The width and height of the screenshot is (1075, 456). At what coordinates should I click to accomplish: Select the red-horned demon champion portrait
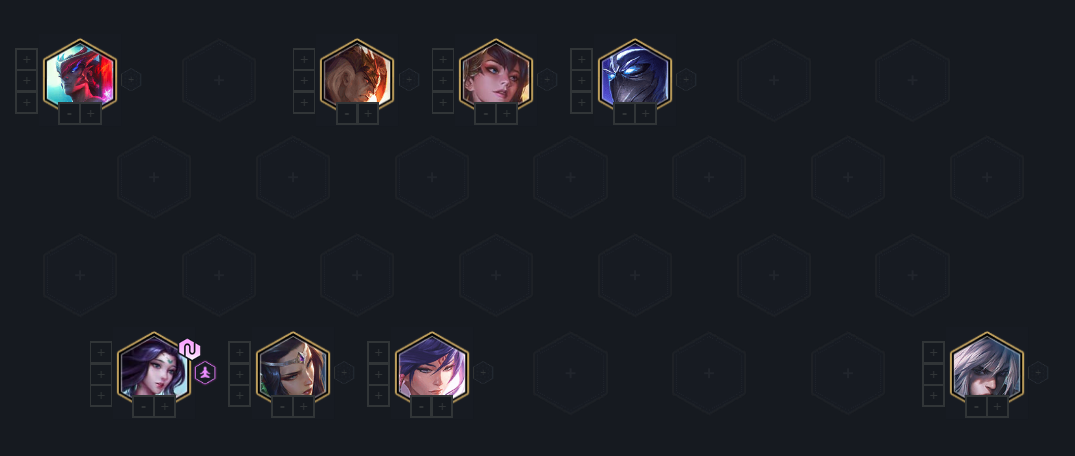(x=80, y=74)
